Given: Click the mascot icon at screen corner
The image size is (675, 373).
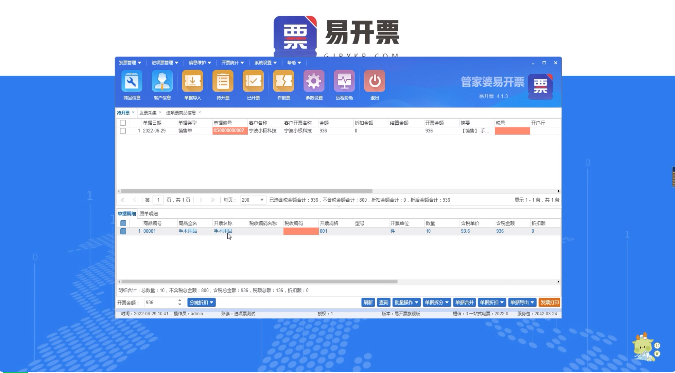Looking at the screenshot, I should click(645, 347).
